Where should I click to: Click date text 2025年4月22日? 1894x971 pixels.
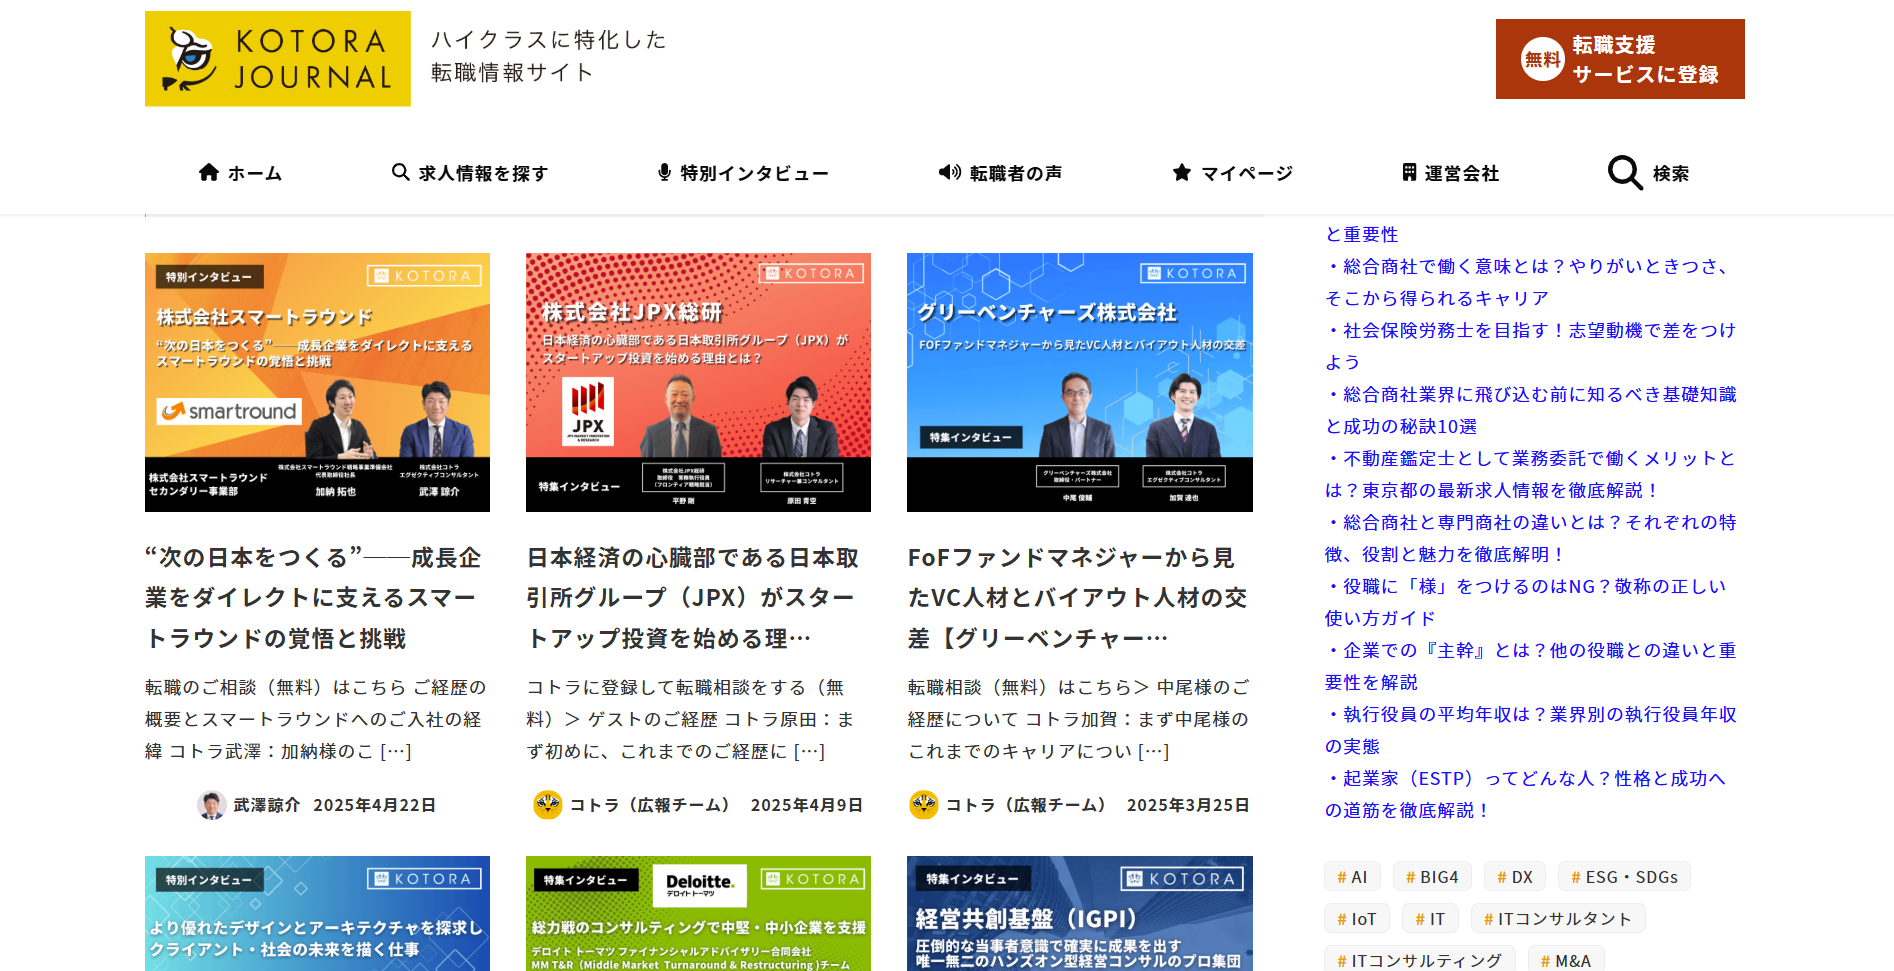point(375,805)
